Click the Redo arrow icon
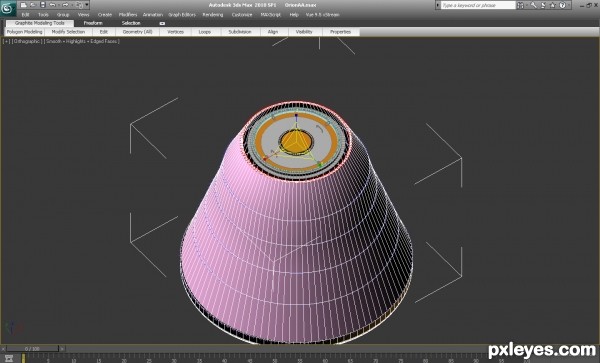The image size is (600, 363). click(65, 5)
